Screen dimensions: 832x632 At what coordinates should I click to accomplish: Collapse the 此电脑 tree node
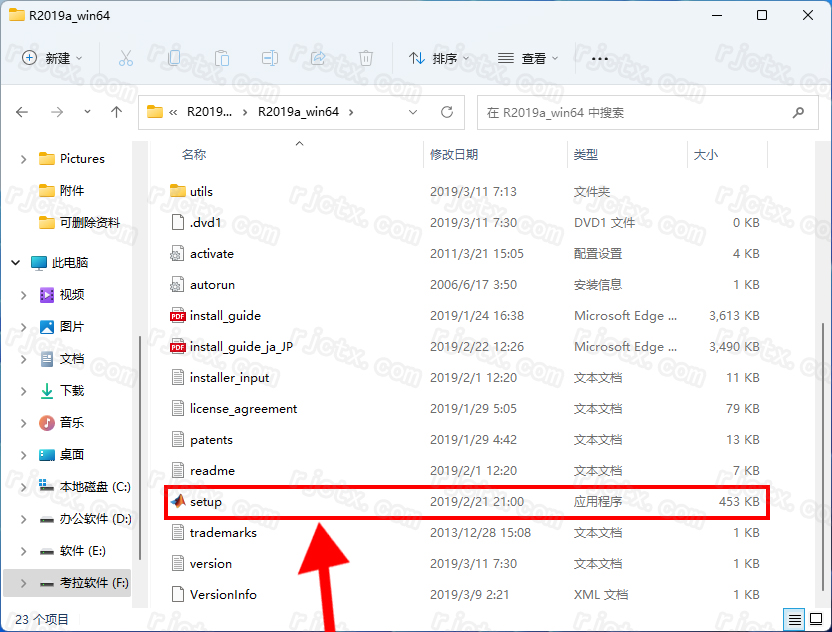(16, 262)
